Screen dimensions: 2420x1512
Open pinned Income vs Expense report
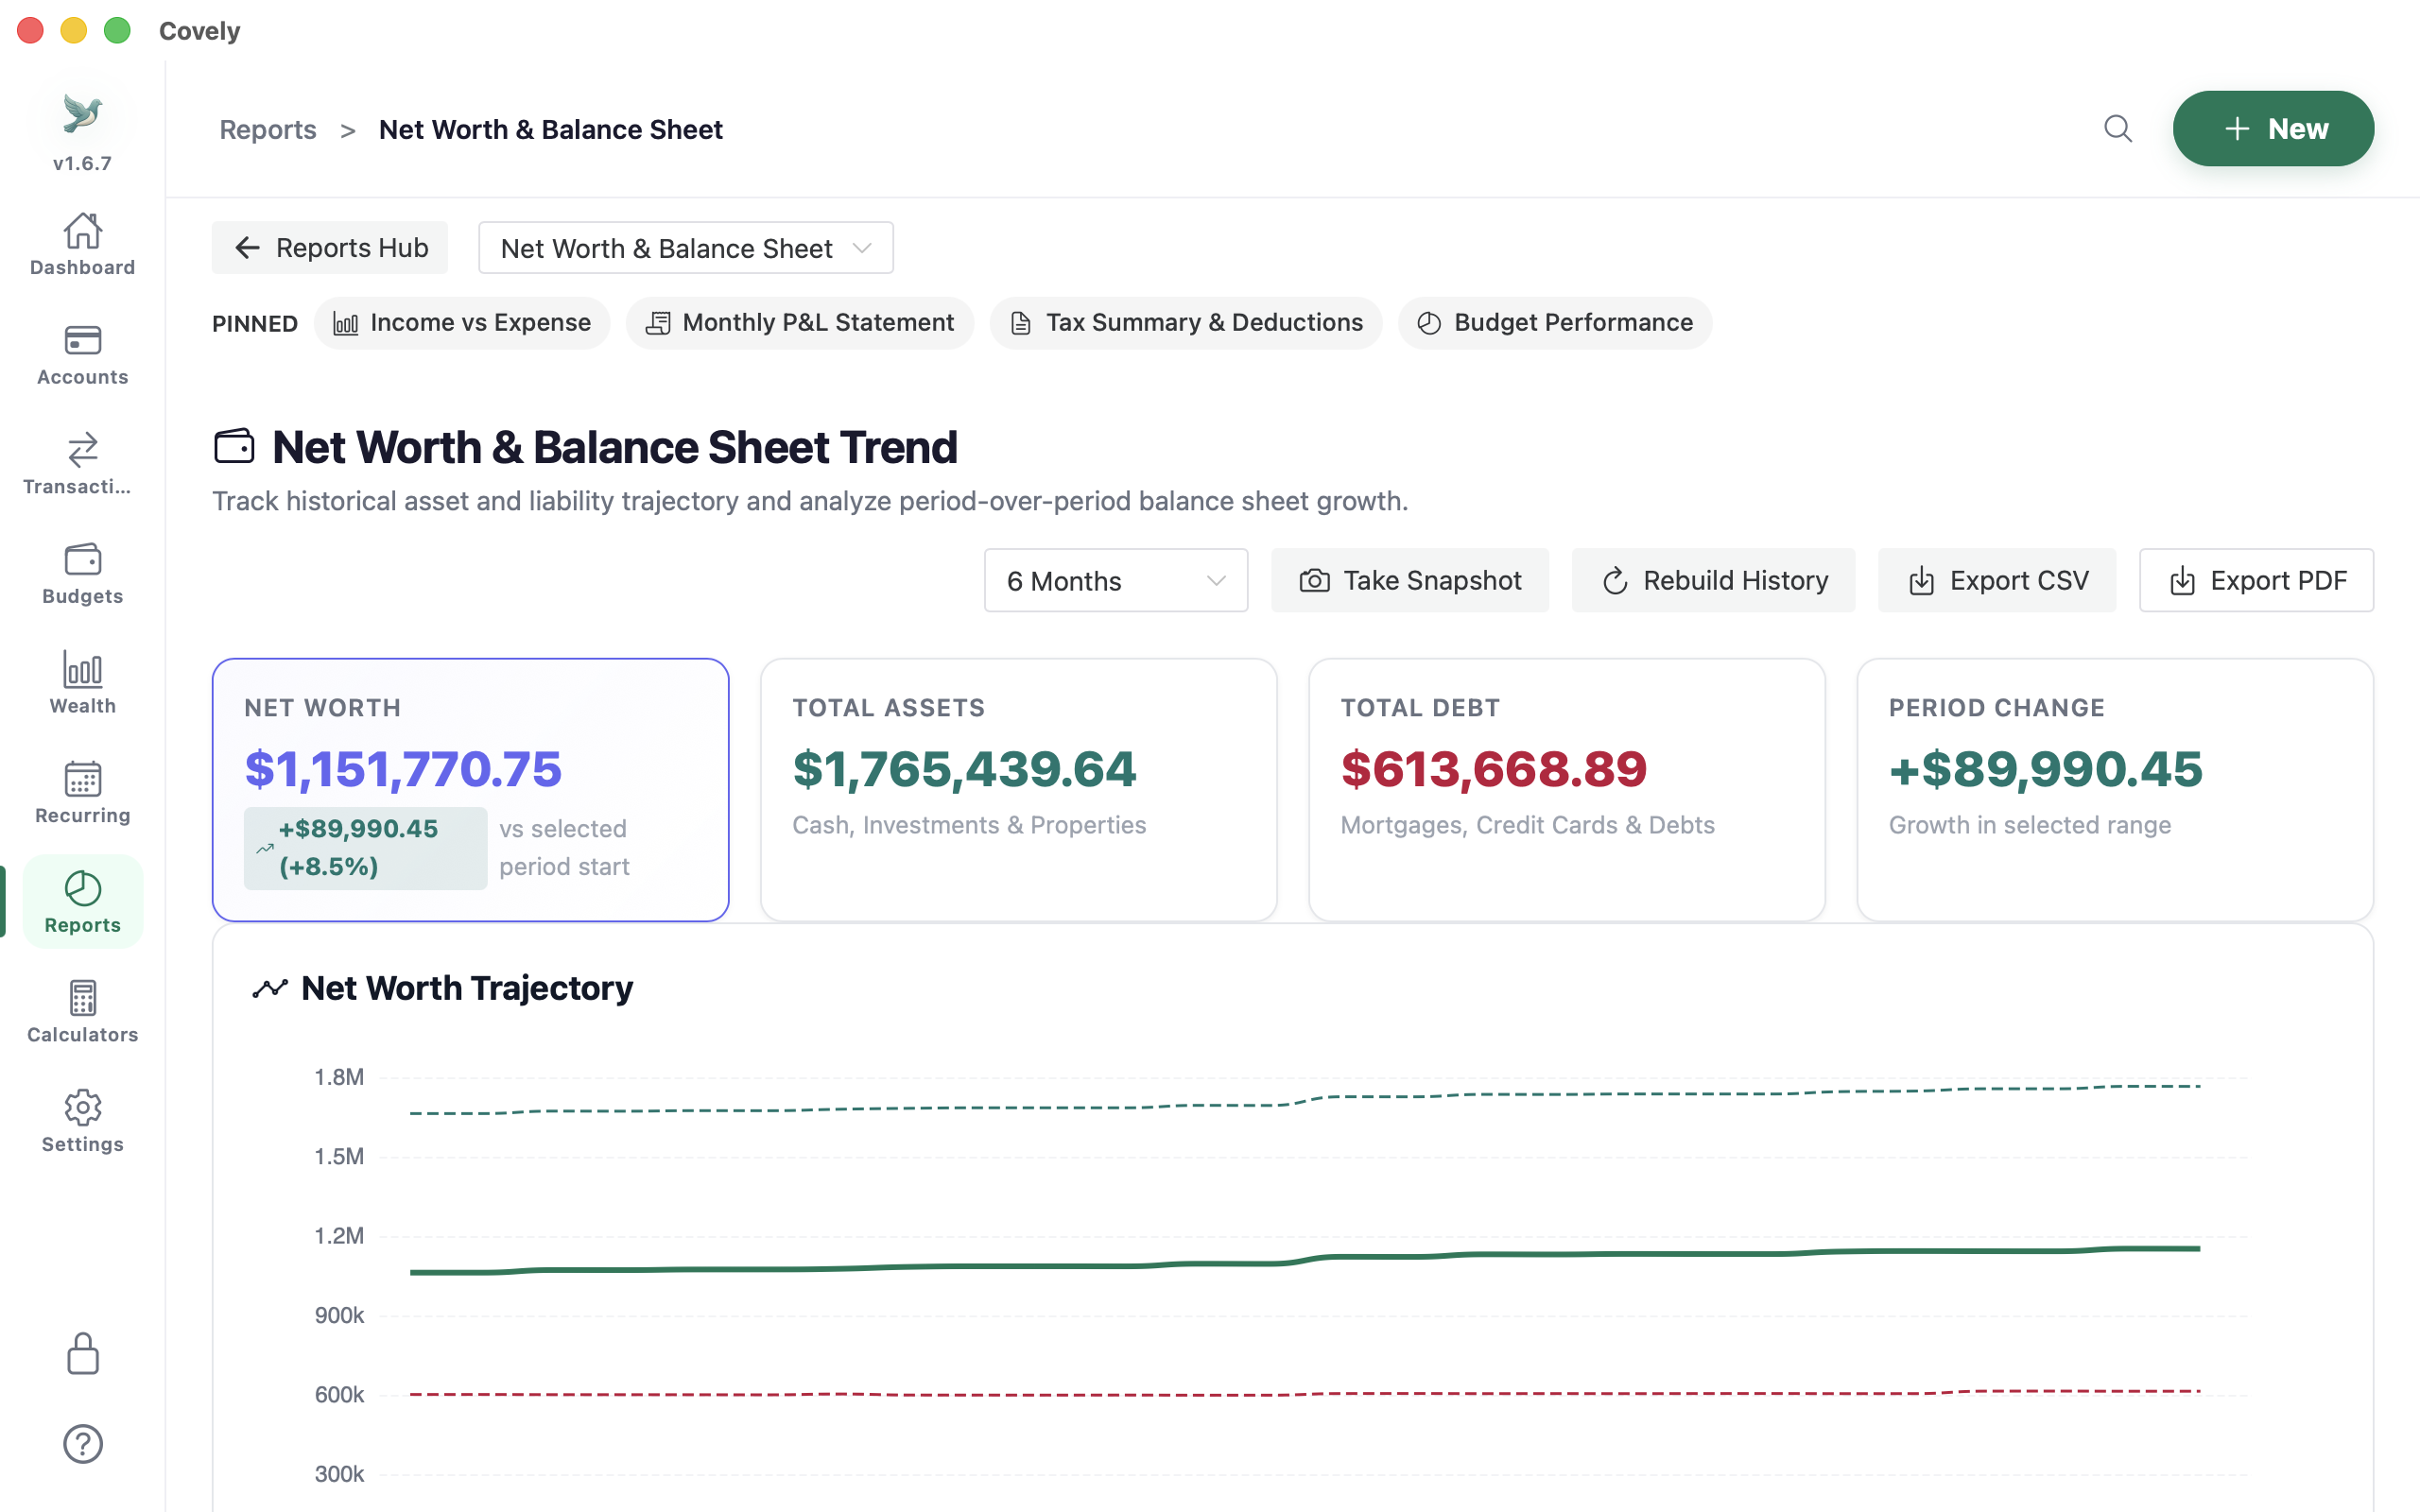pyautogui.click(x=462, y=323)
